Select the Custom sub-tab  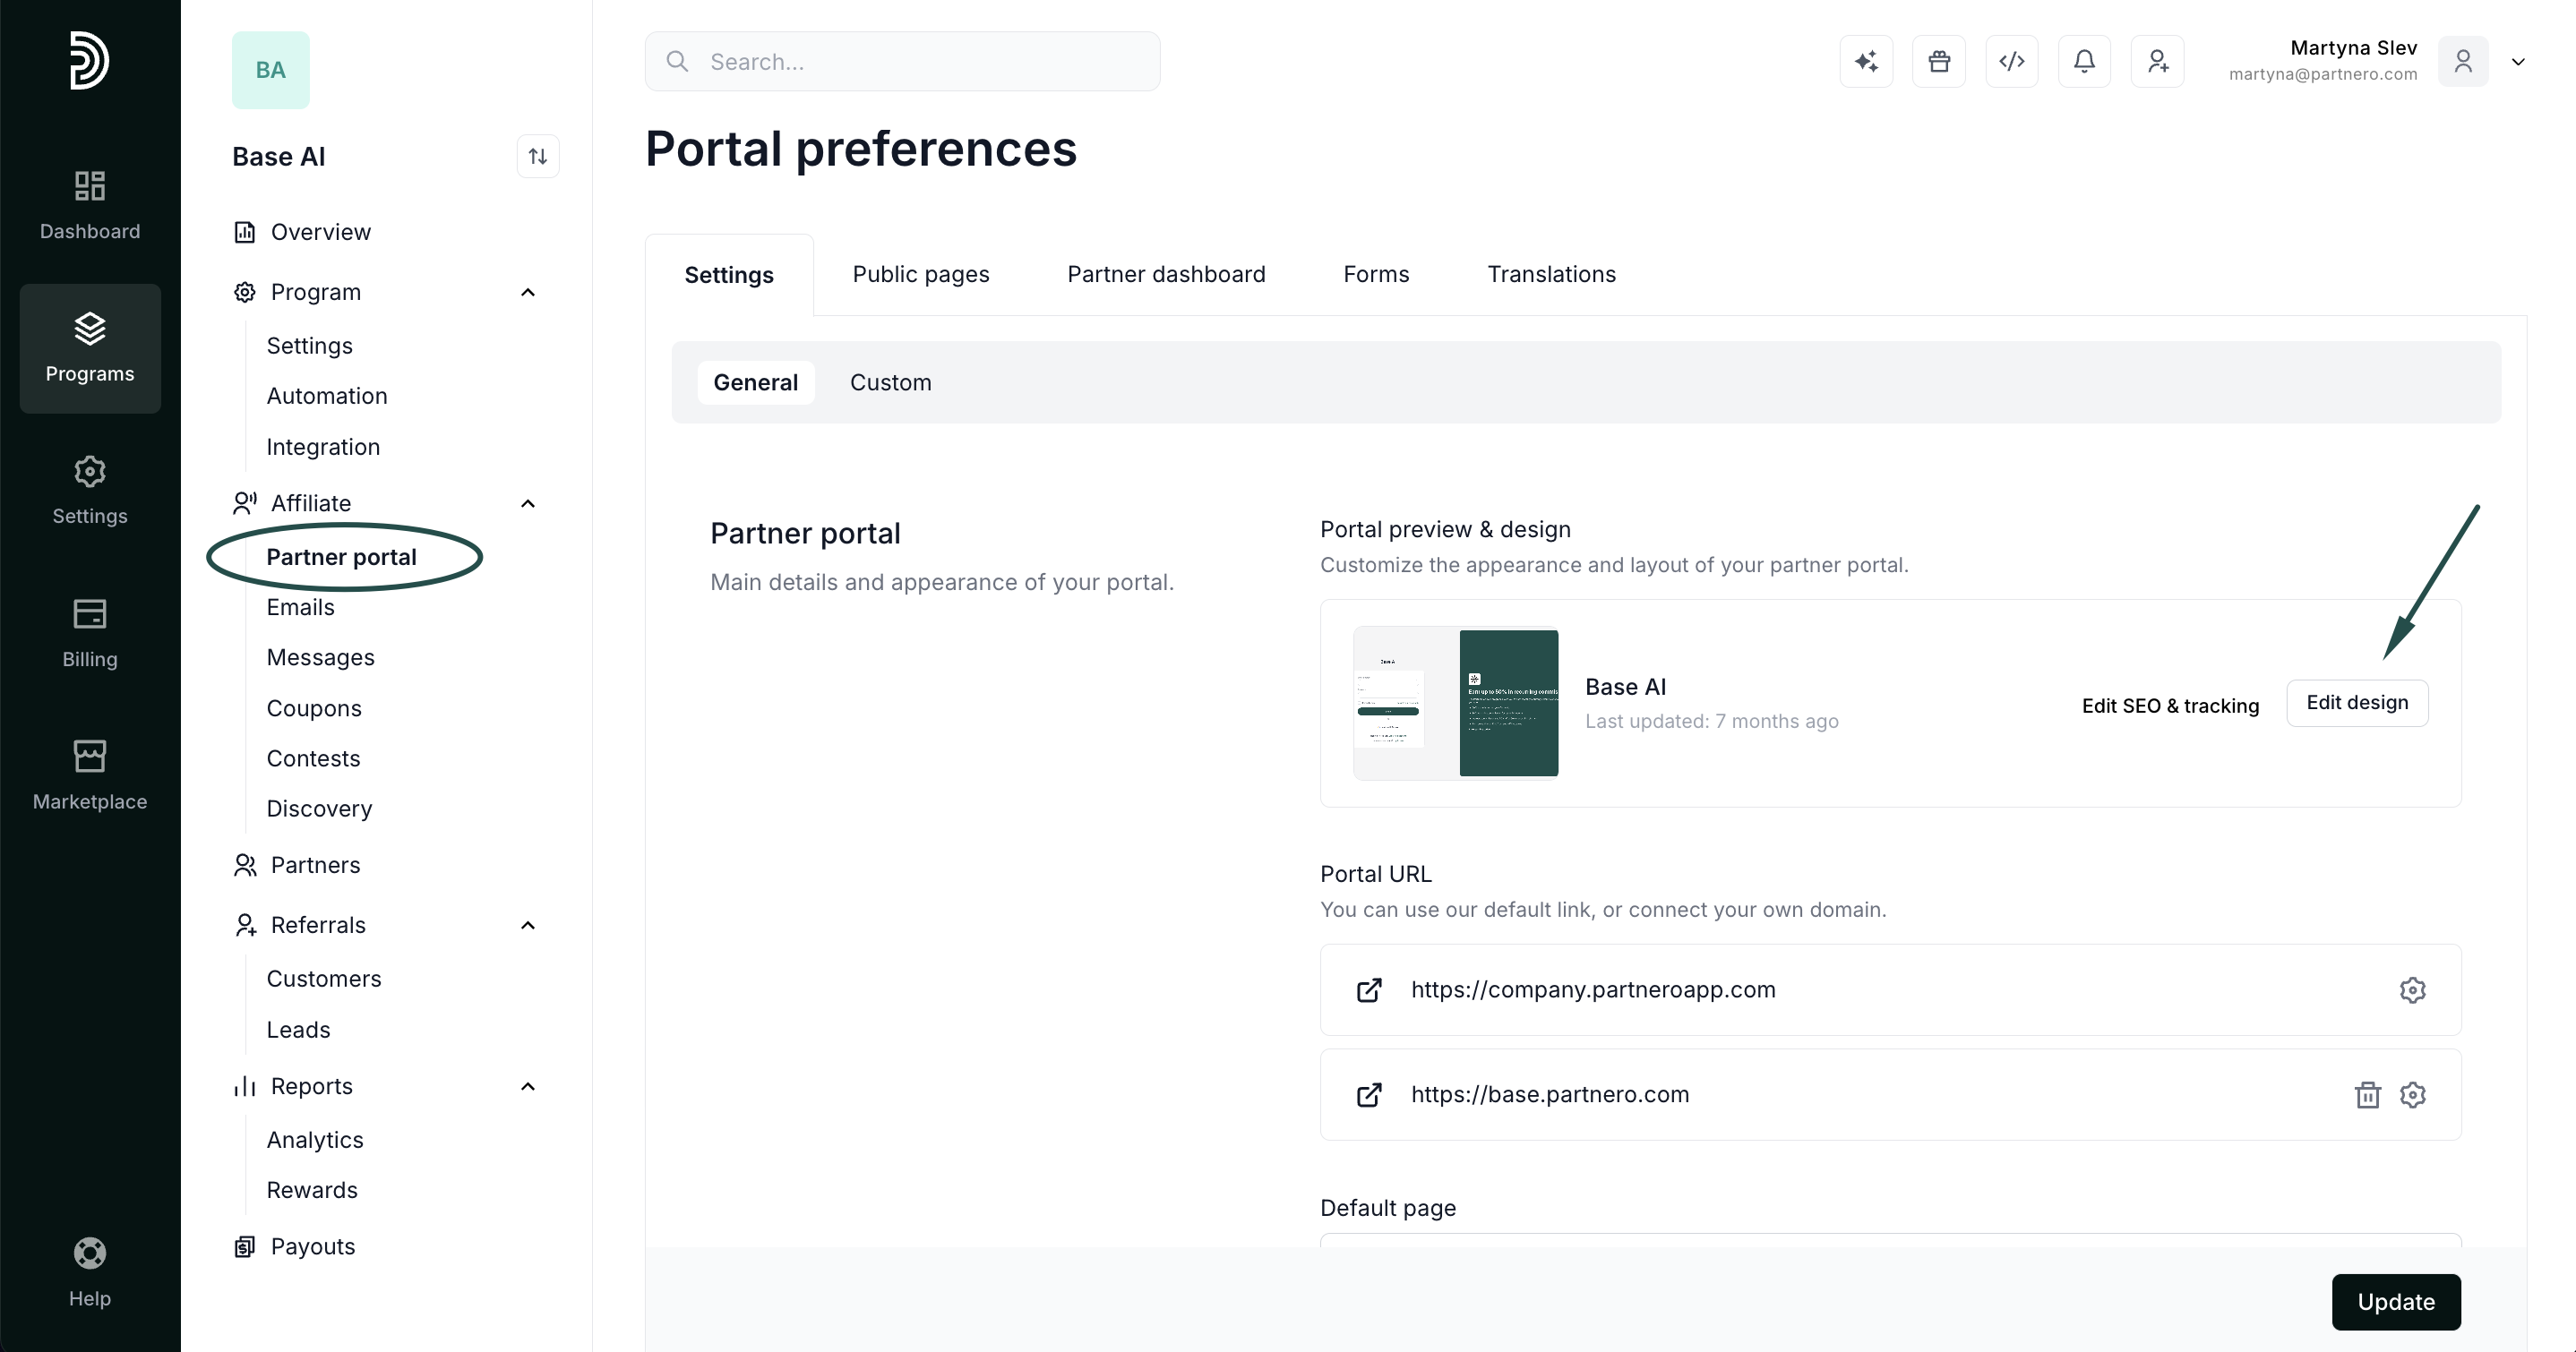[x=891, y=382]
